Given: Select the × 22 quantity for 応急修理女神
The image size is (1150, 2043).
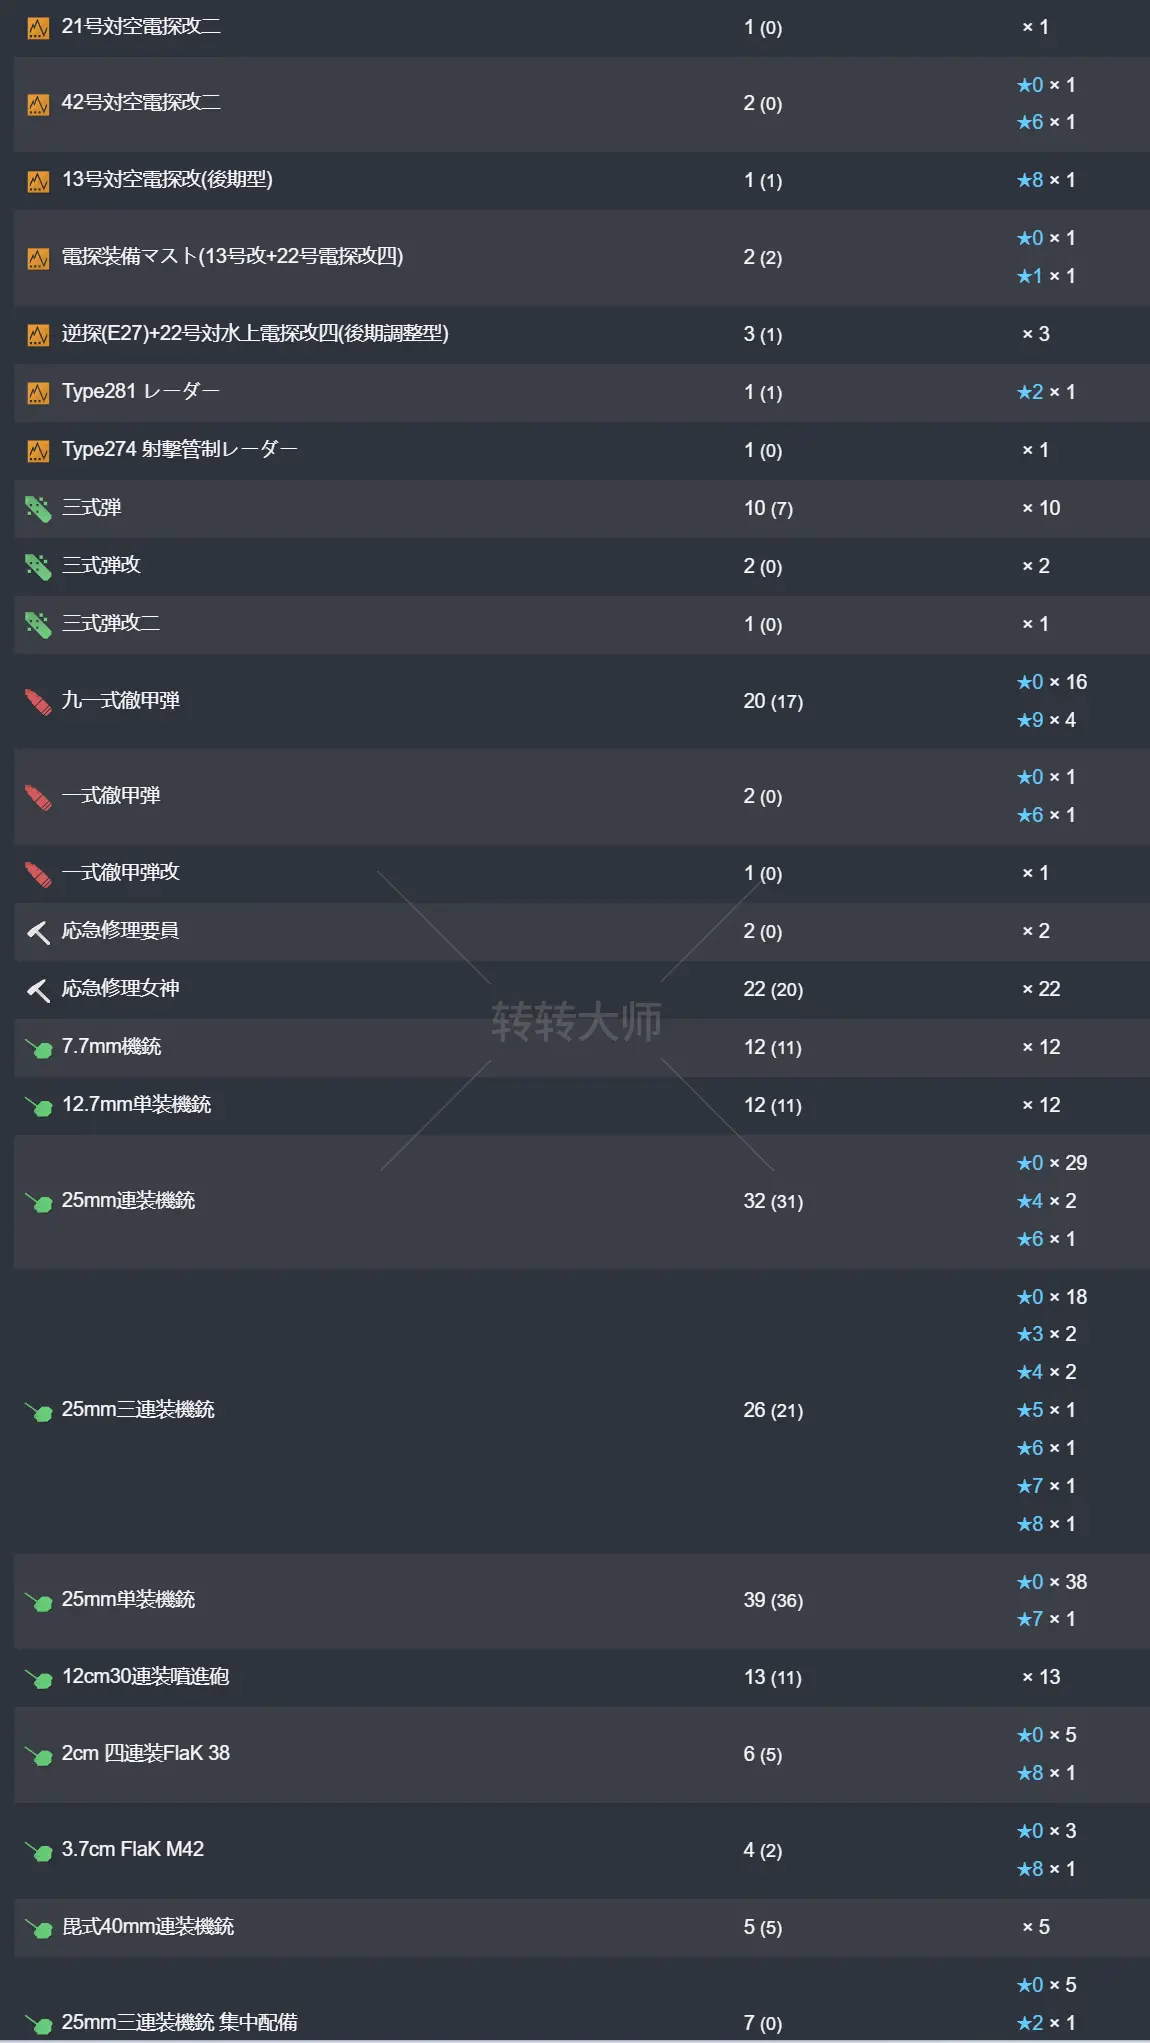Looking at the screenshot, I should pos(1041,990).
